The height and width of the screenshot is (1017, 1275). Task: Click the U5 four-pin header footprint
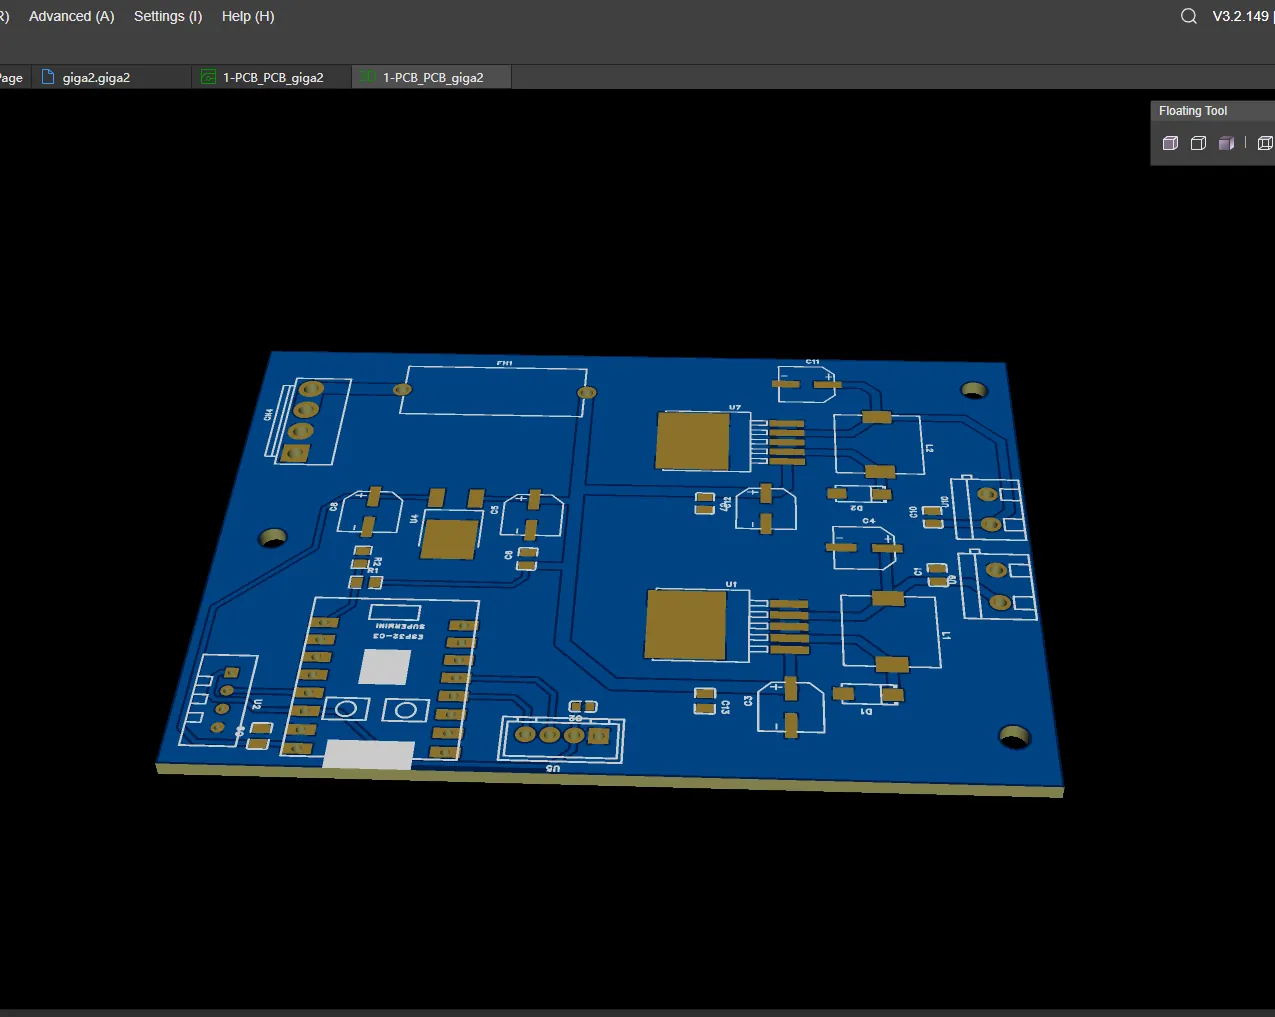561,739
